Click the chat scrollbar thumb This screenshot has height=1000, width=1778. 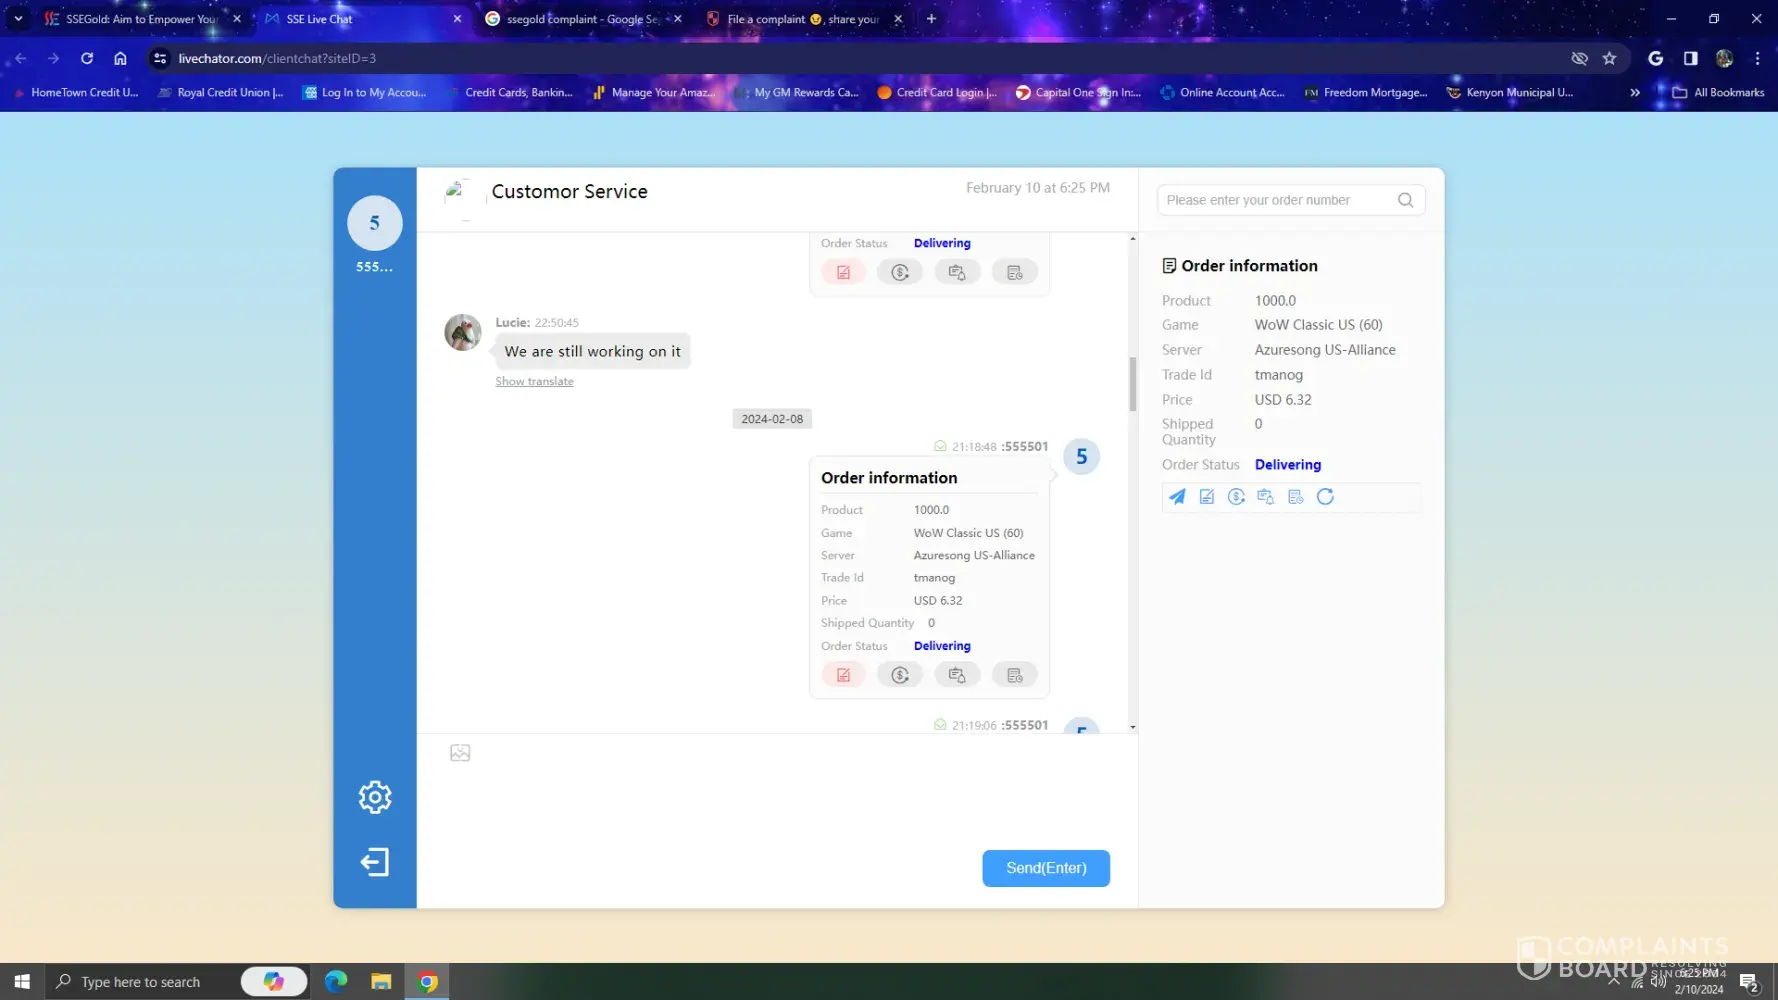pos(1132,384)
